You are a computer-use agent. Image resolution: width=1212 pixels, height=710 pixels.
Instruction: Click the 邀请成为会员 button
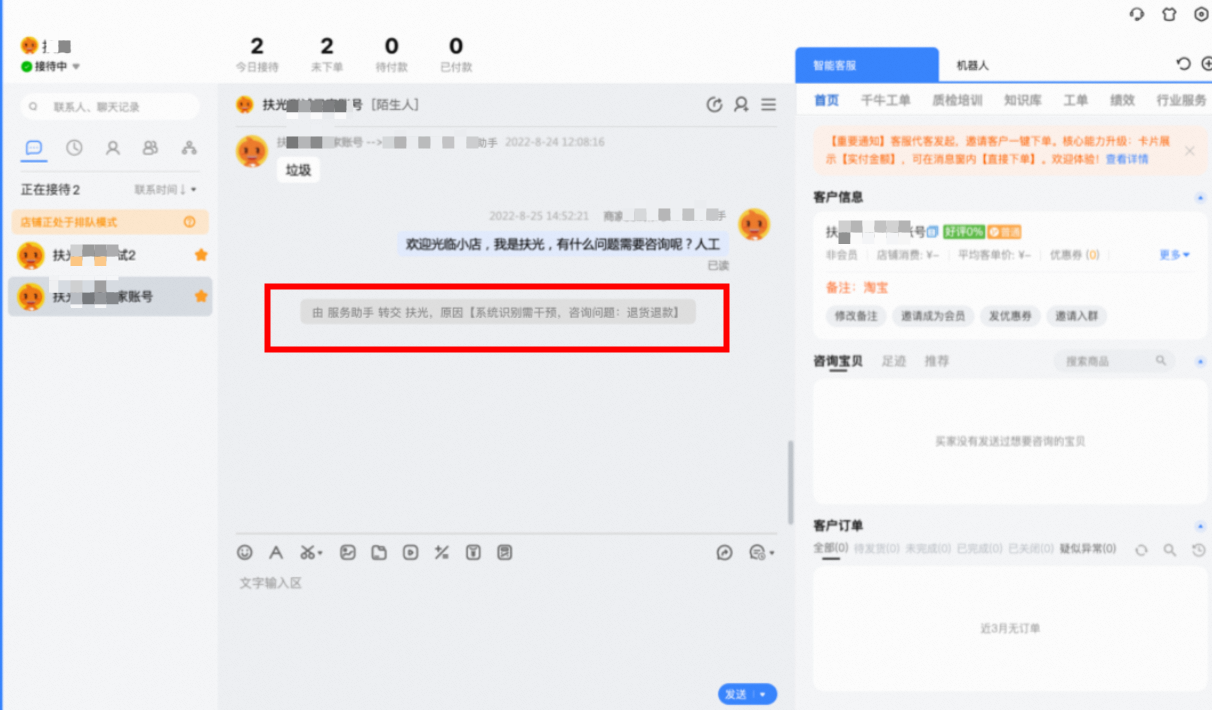click(932, 316)
